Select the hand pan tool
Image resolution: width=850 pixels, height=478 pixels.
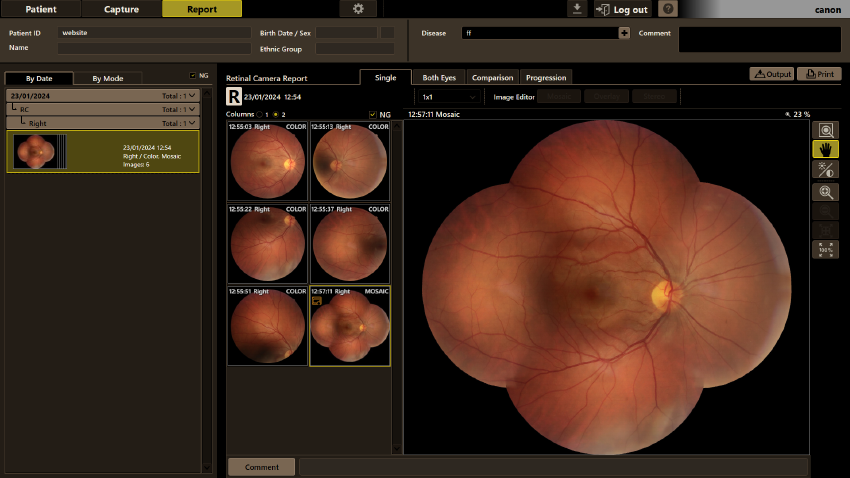825,150
